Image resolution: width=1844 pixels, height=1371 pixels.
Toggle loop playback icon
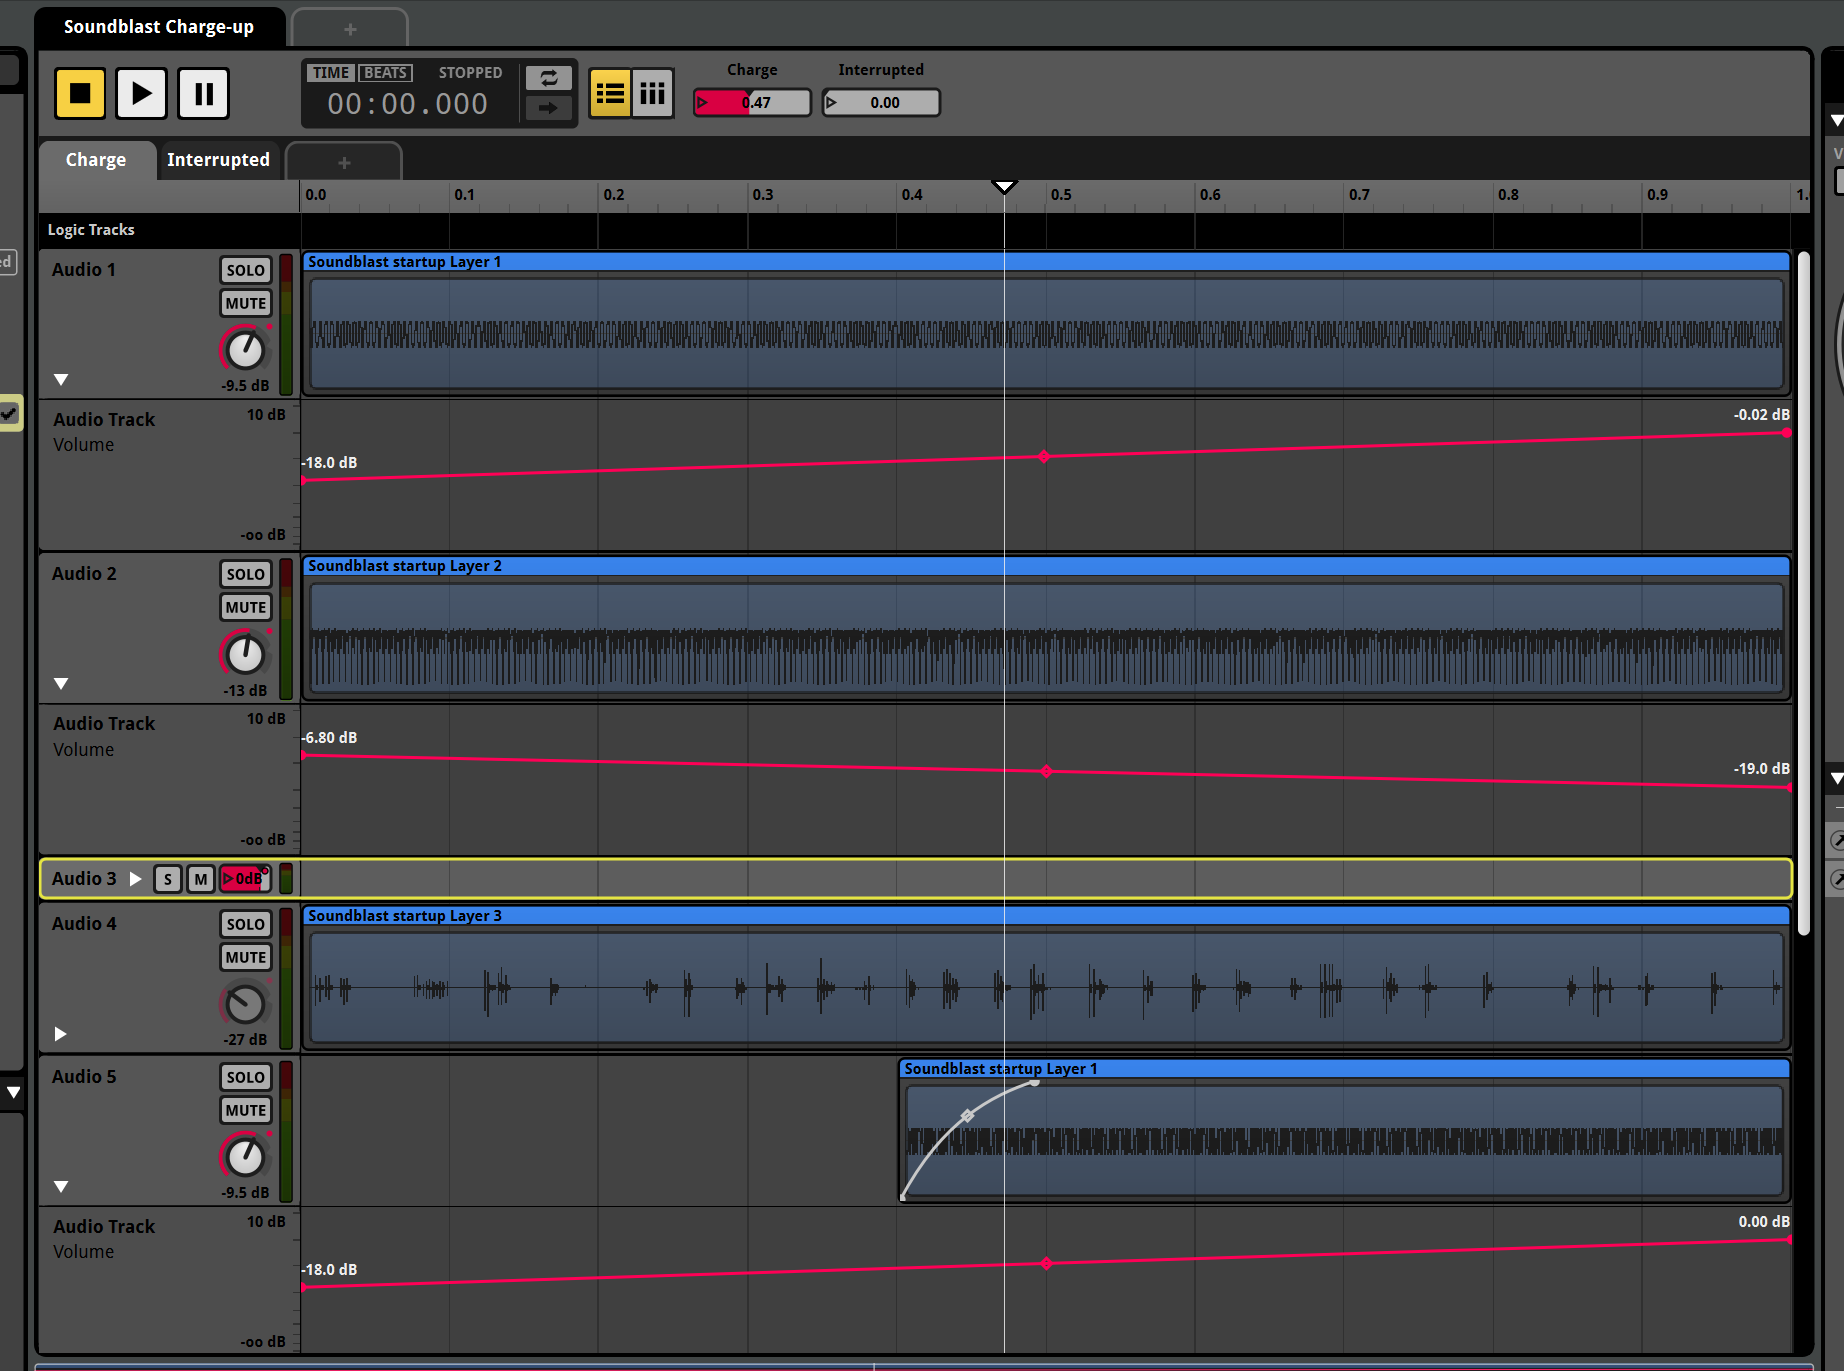[549, 78]
